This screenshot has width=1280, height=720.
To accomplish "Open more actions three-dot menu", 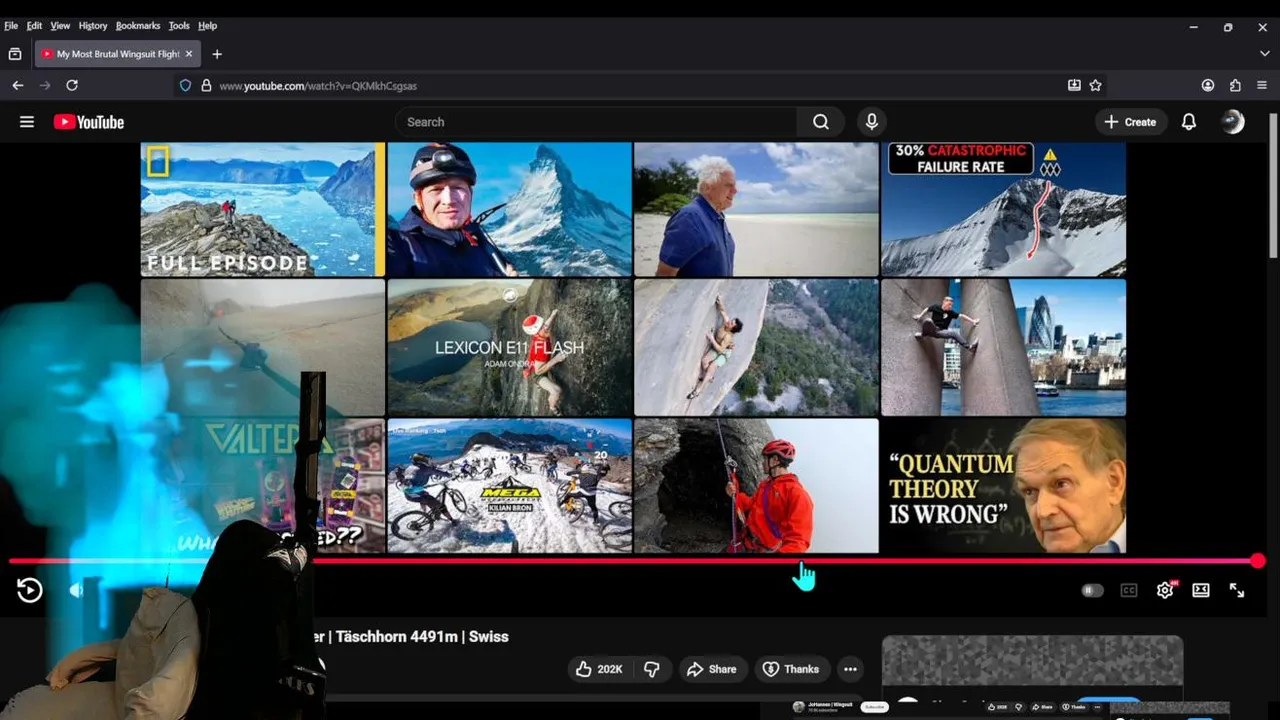I will [x=850, y=669].
